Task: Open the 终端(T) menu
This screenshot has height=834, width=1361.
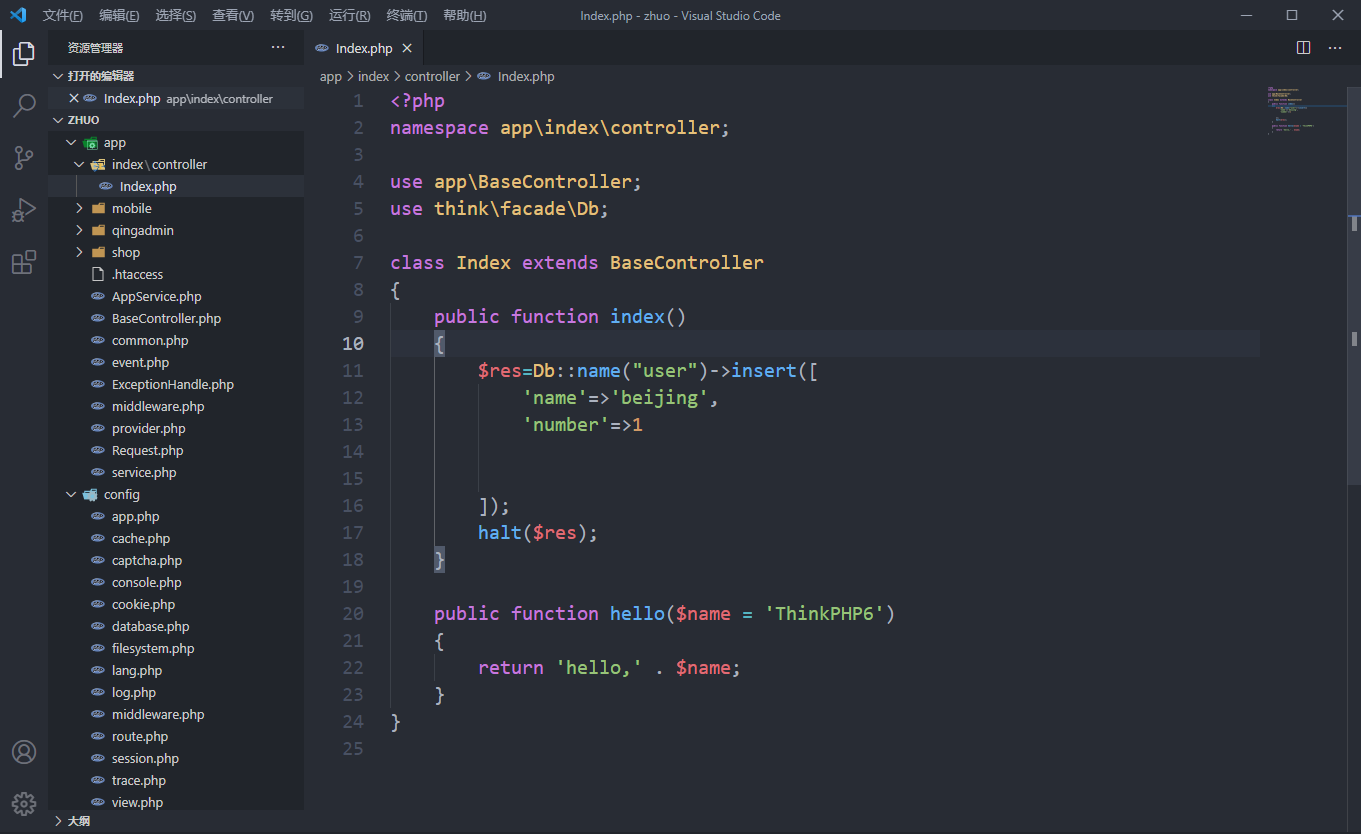Action: tap(406, 16)
